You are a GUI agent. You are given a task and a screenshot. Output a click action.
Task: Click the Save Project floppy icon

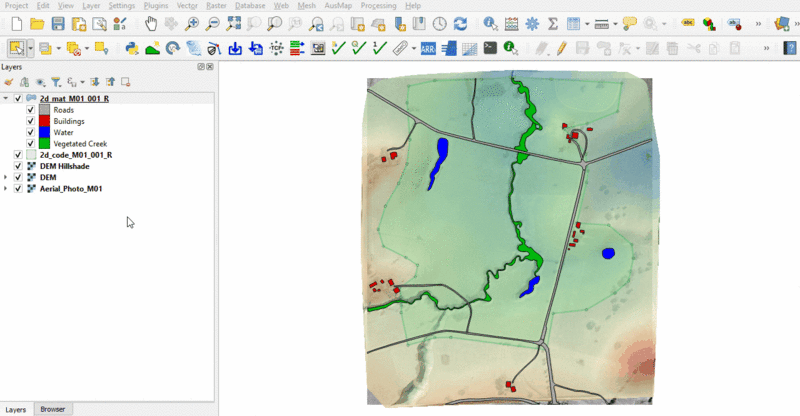(59, 23)
